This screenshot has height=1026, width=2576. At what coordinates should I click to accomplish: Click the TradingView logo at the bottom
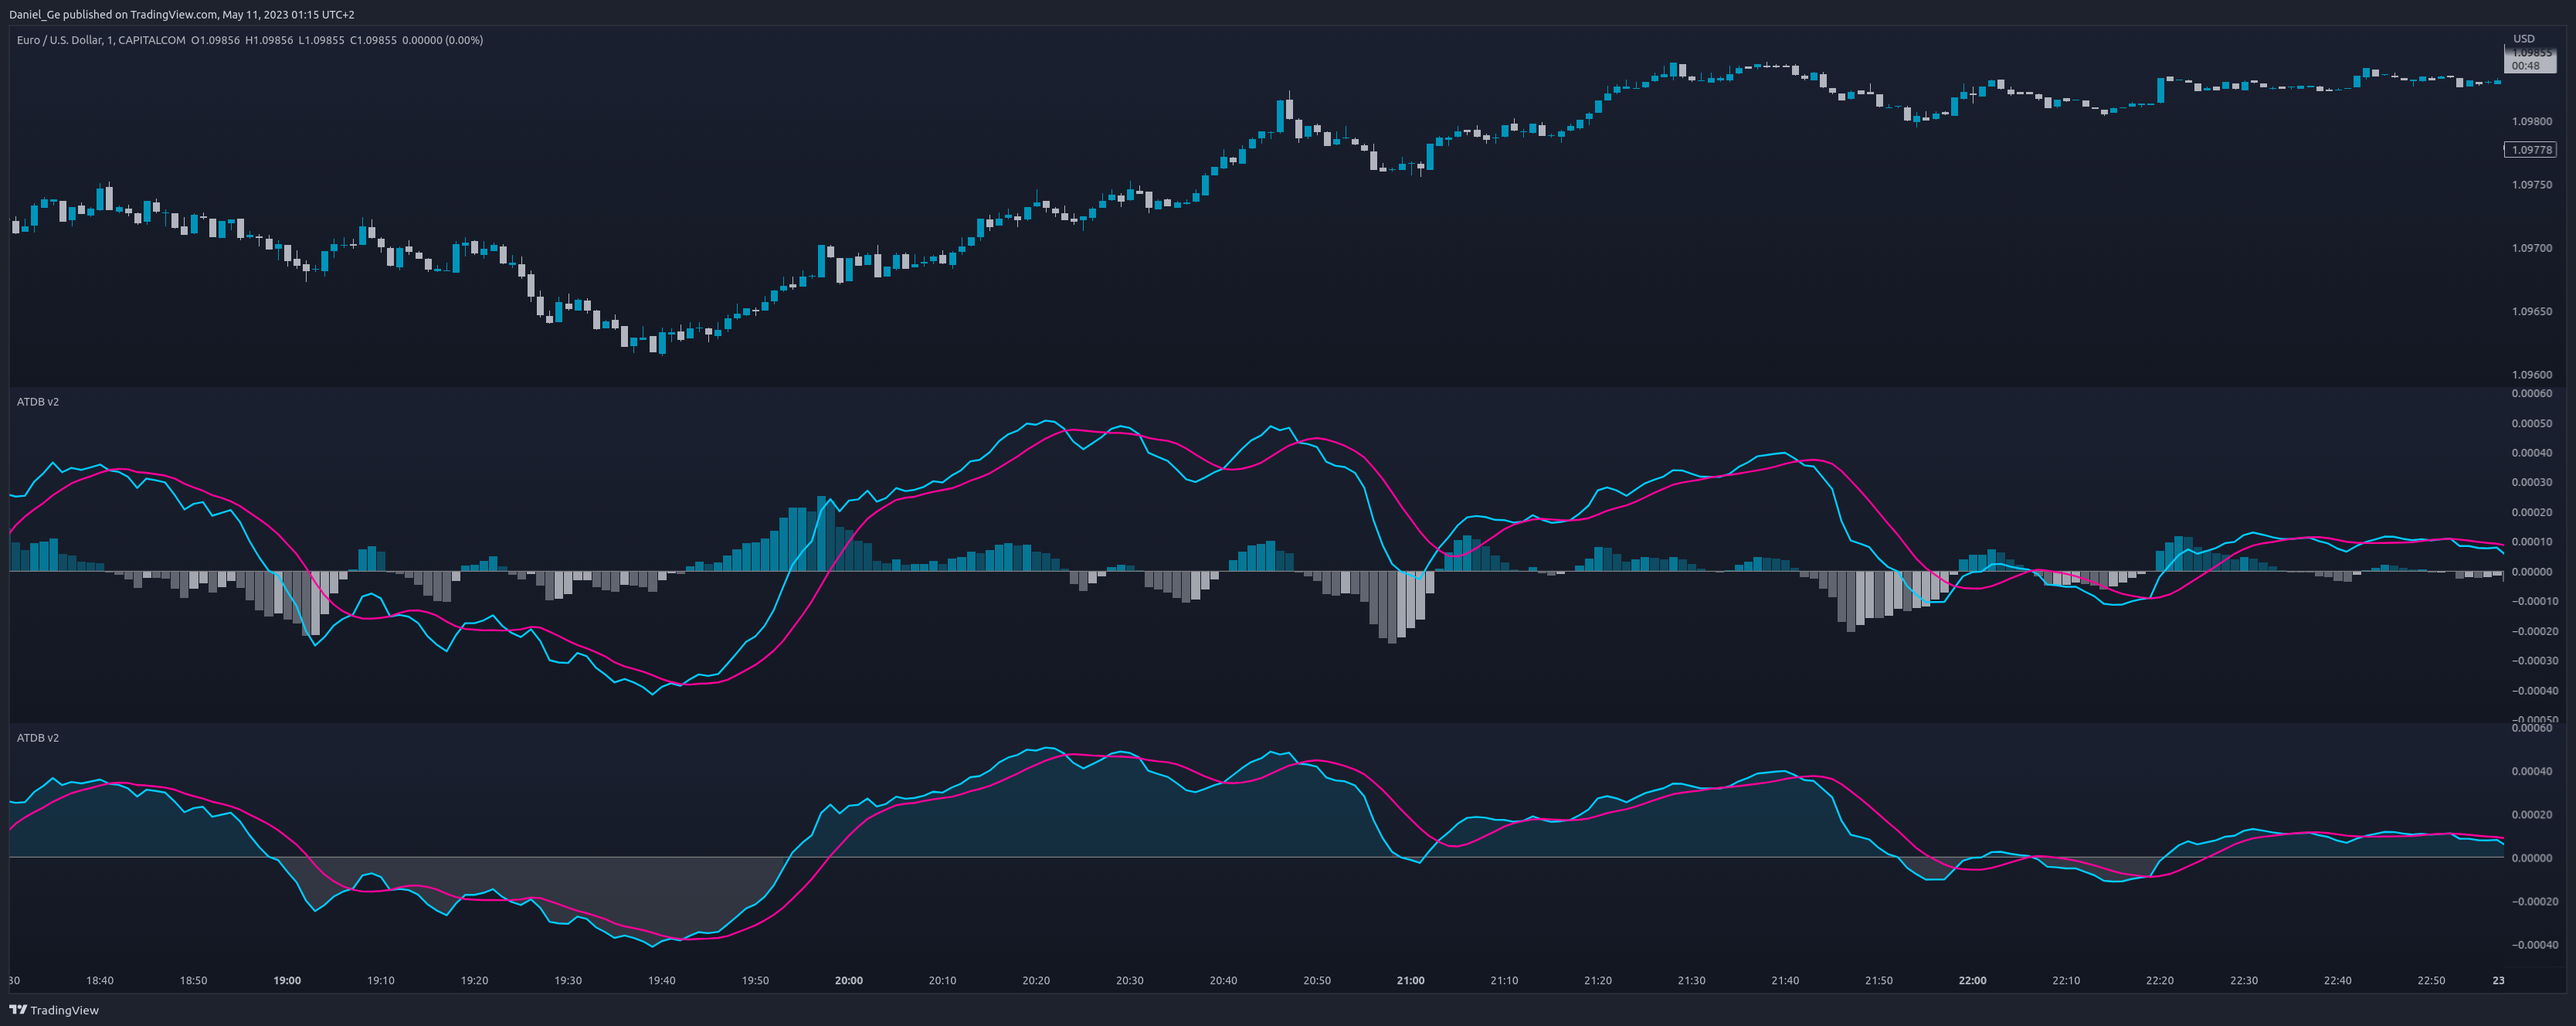[54, 1010]
